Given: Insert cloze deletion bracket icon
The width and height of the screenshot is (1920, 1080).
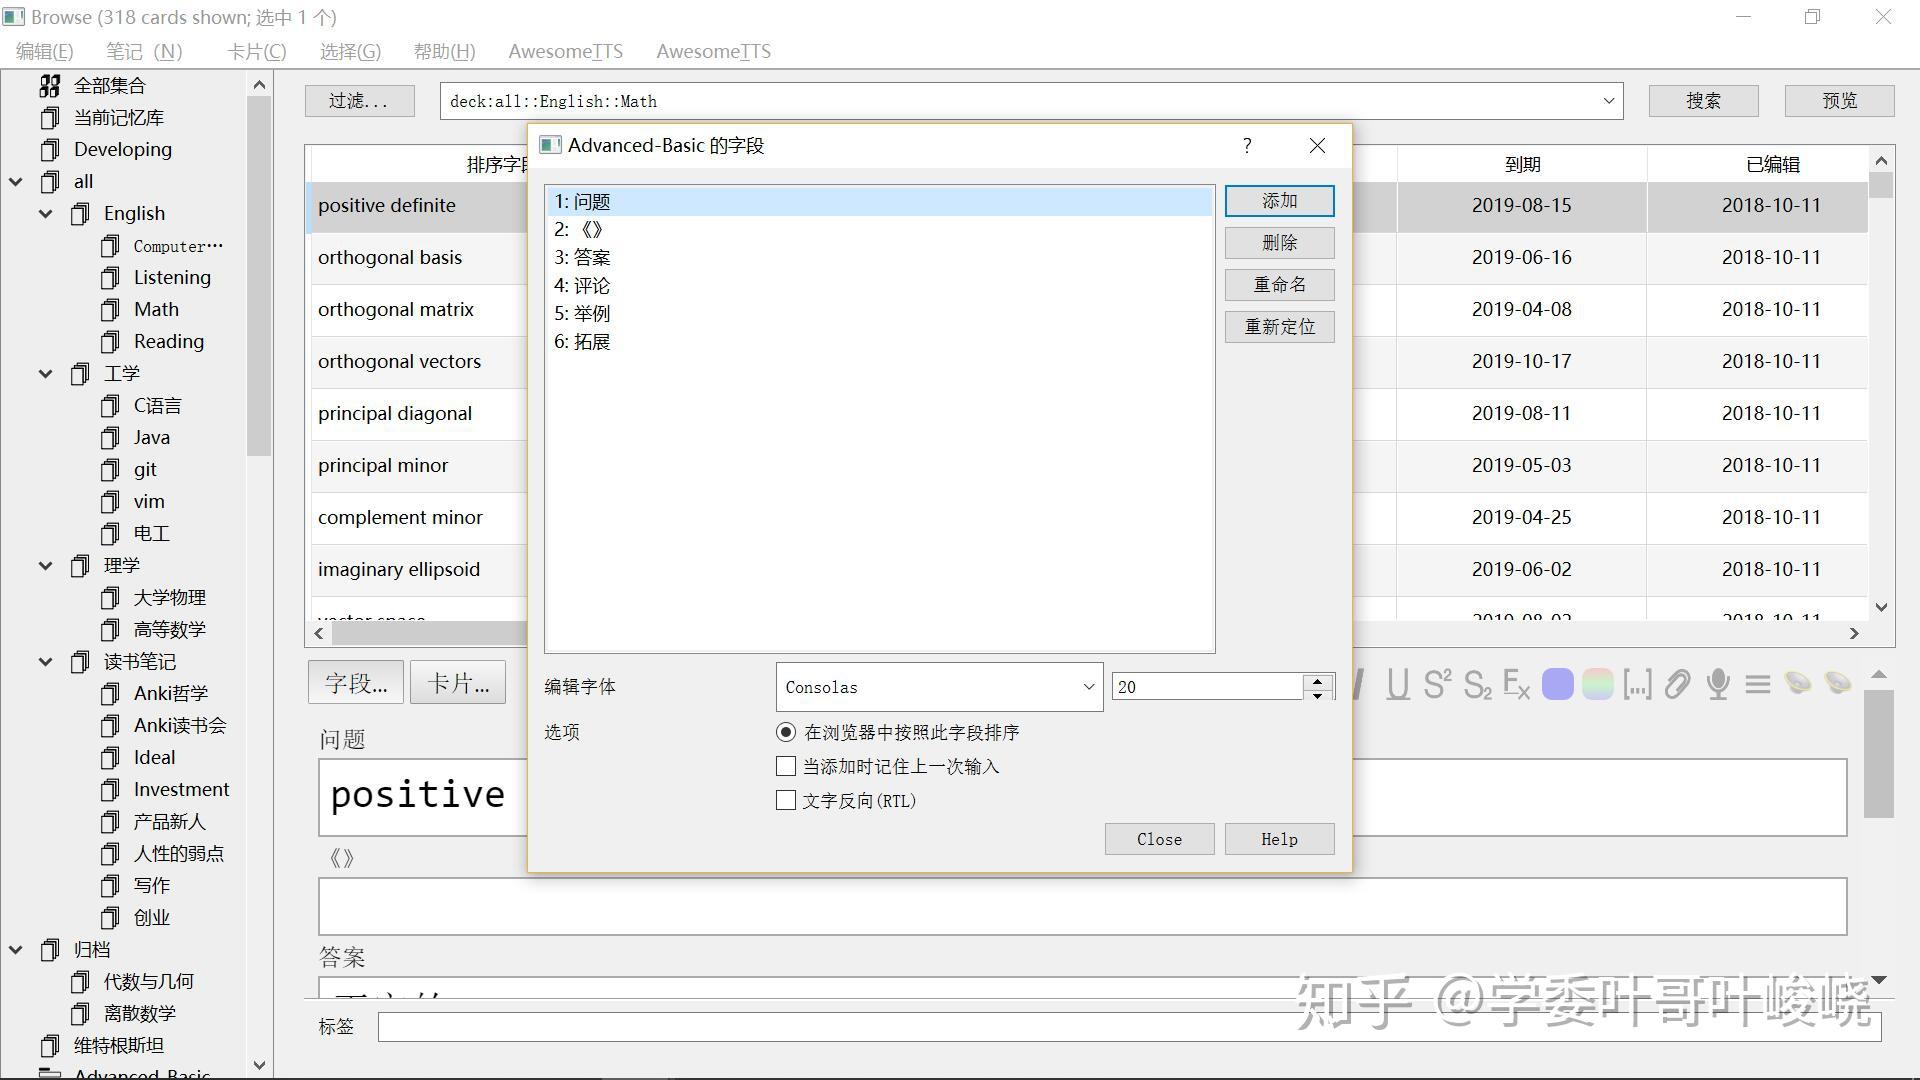Looking at the screenshot, I should coord(1637,685).
